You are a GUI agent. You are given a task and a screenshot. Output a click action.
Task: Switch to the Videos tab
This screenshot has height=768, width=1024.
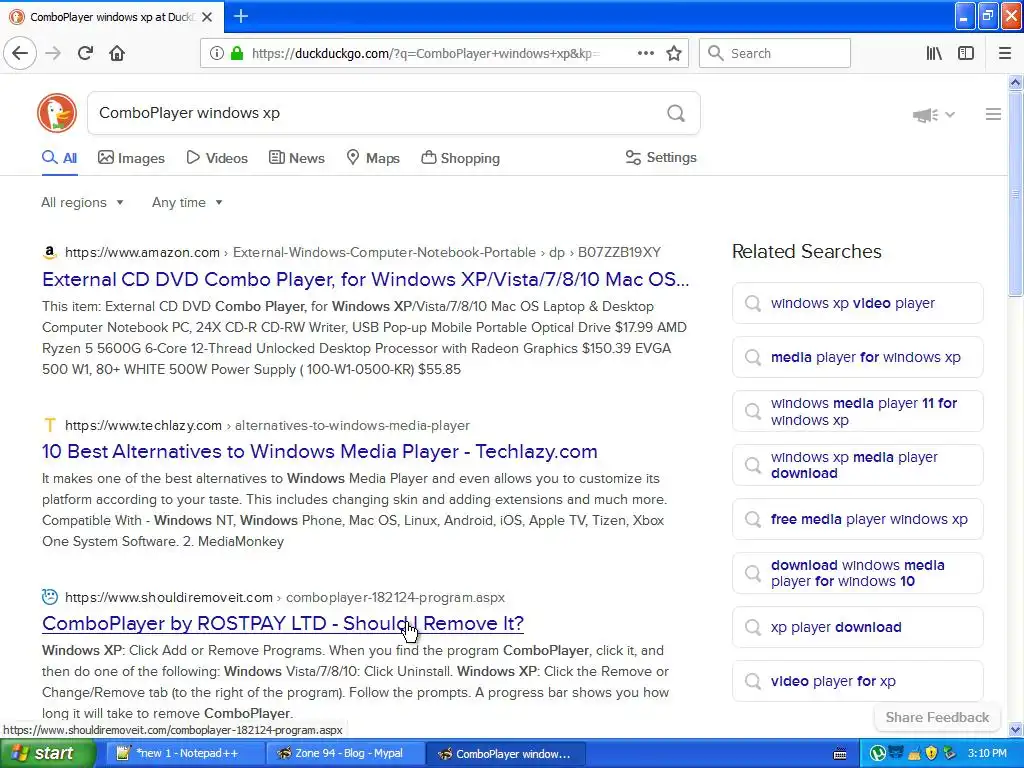click(x=217, y=158)
